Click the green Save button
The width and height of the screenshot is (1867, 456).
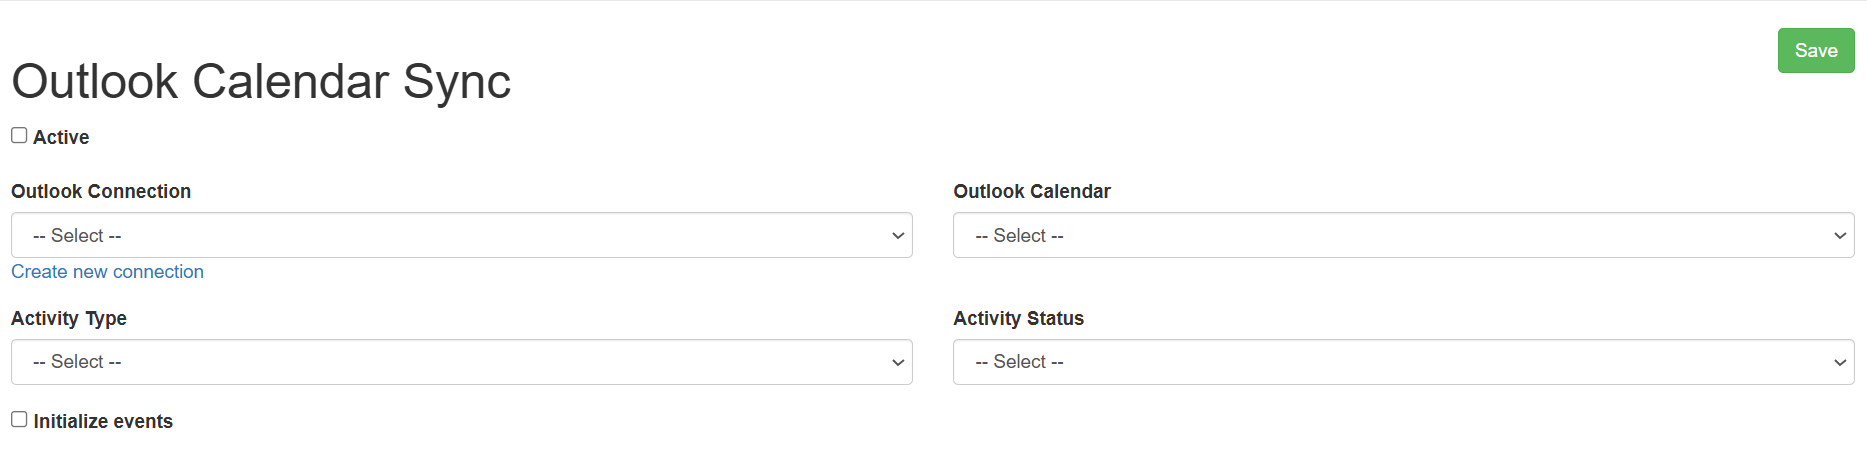pos(1815,51)
